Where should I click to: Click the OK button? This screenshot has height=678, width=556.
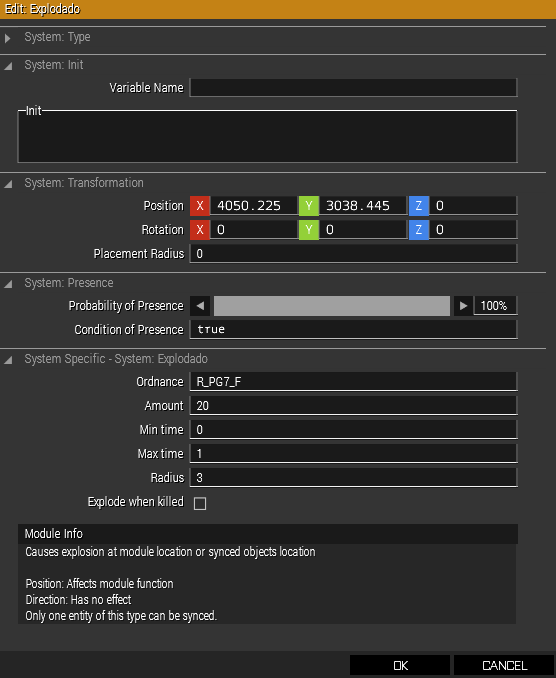(x=400, y=665)
